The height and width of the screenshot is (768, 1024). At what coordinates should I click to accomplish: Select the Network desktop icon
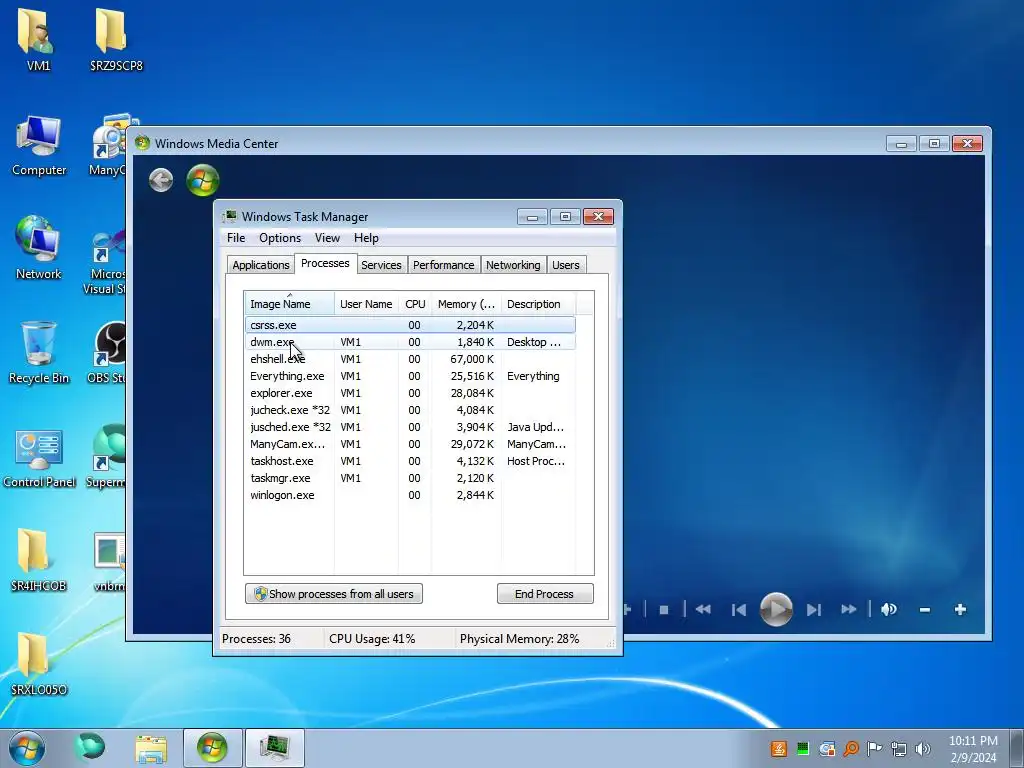point(39,248)
